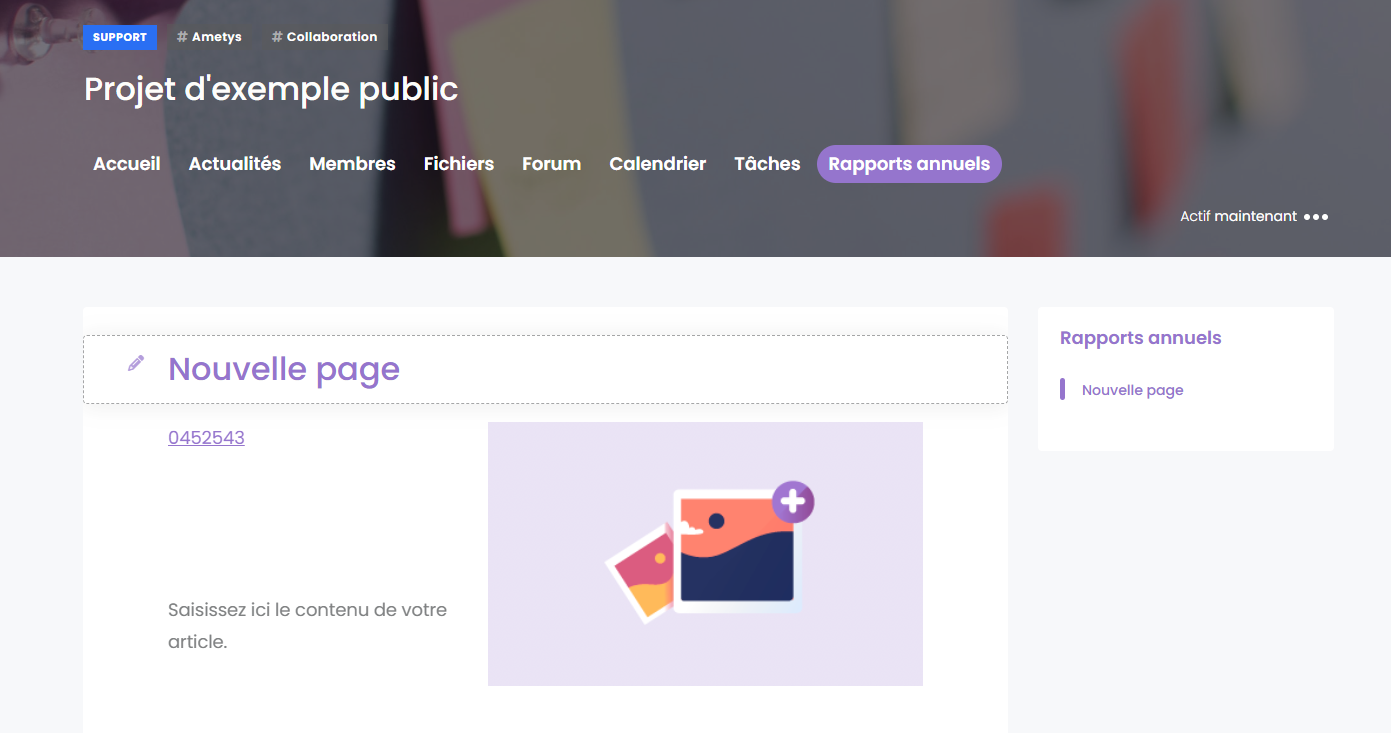Navigate to the Forum tab
The width and height of the screenshot is (1391, 733).
pos(551,164)
